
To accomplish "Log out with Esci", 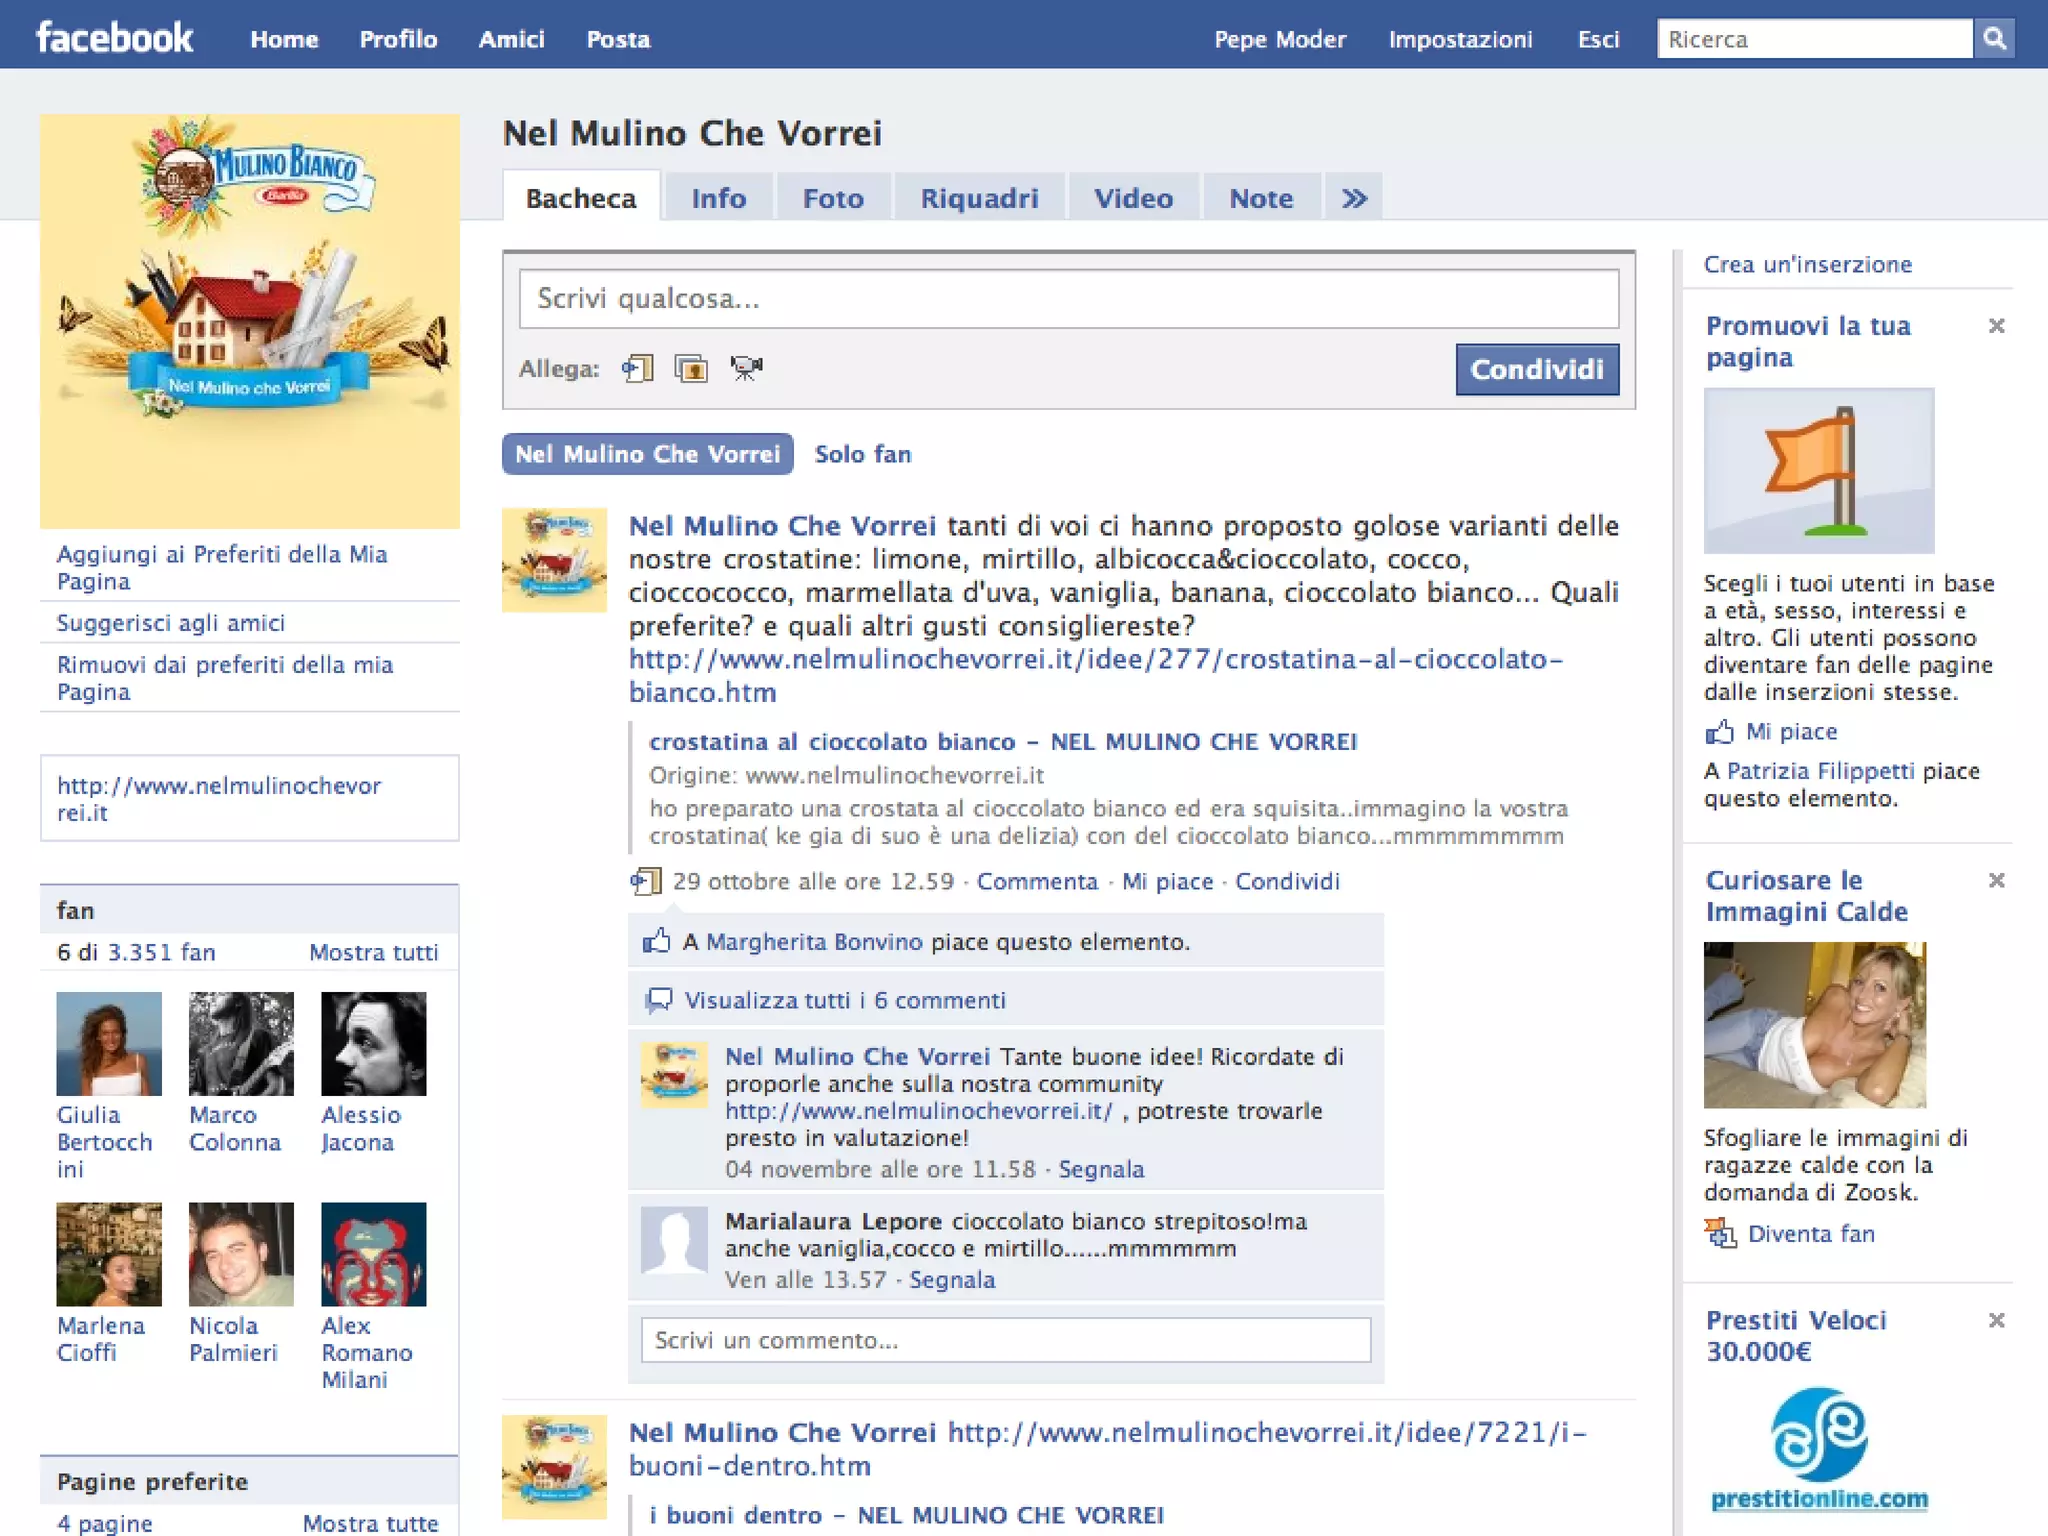I will pos(1598,39).
